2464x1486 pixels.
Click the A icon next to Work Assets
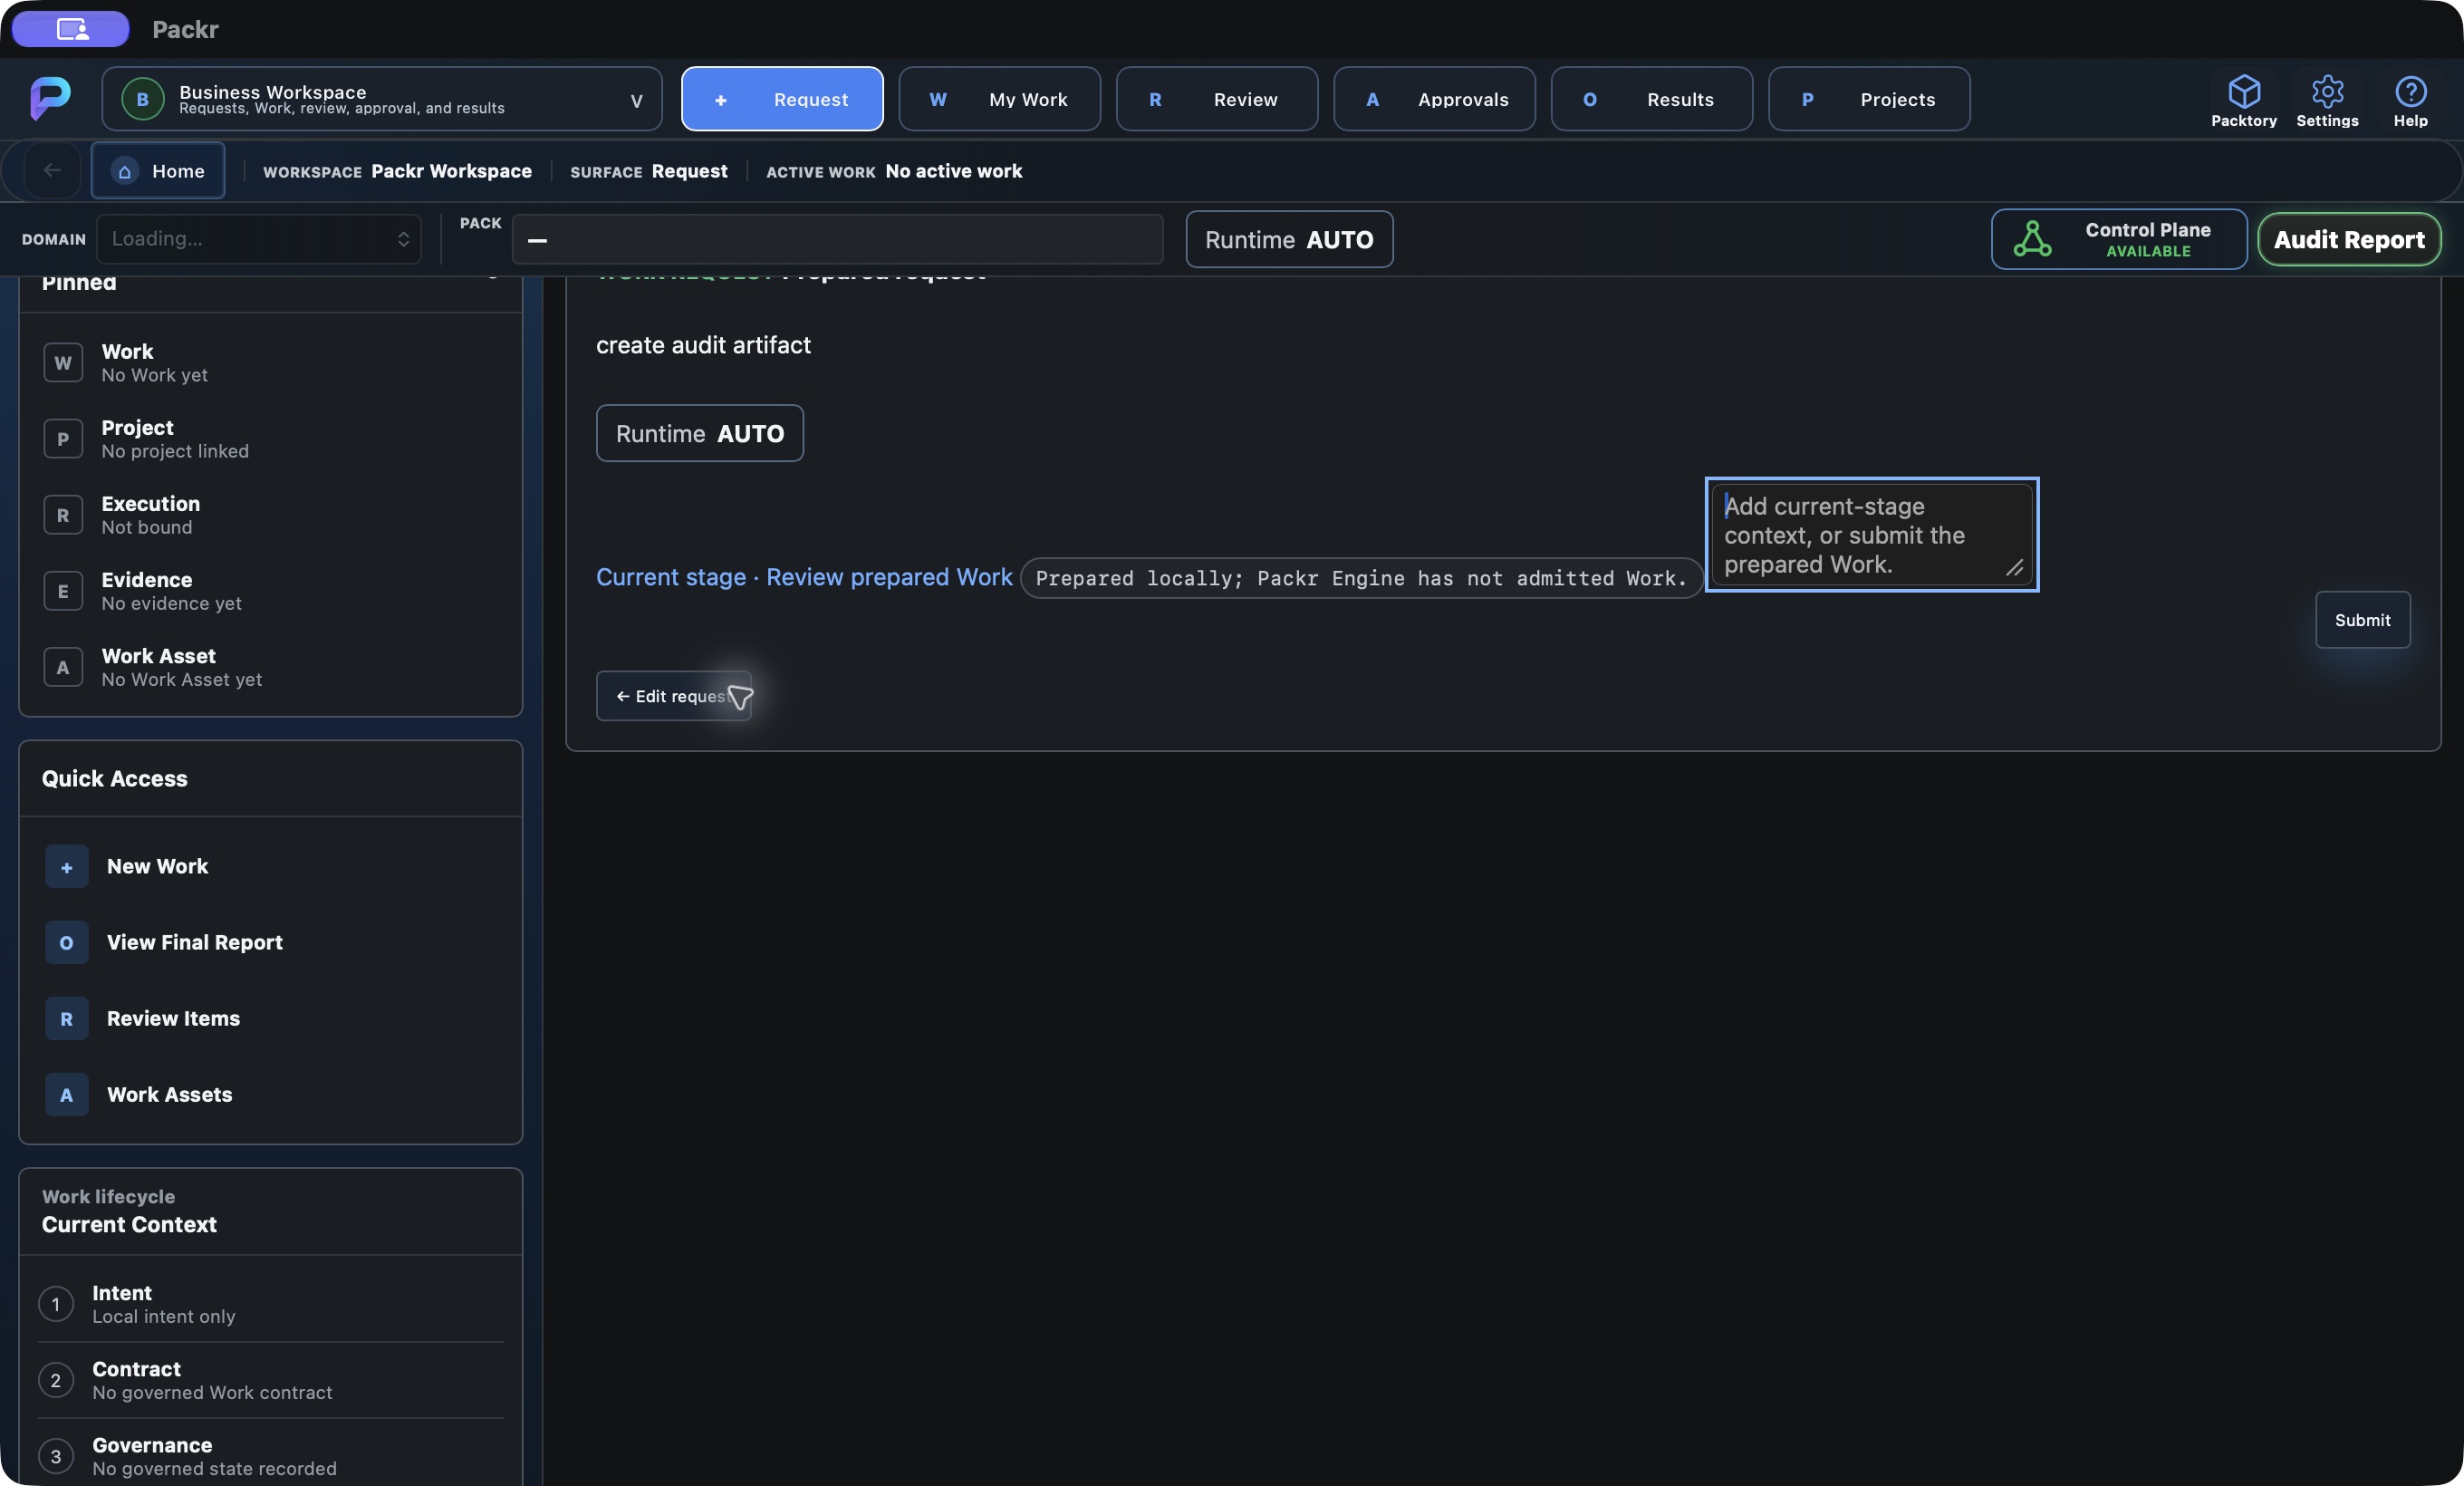point(67,1095)
